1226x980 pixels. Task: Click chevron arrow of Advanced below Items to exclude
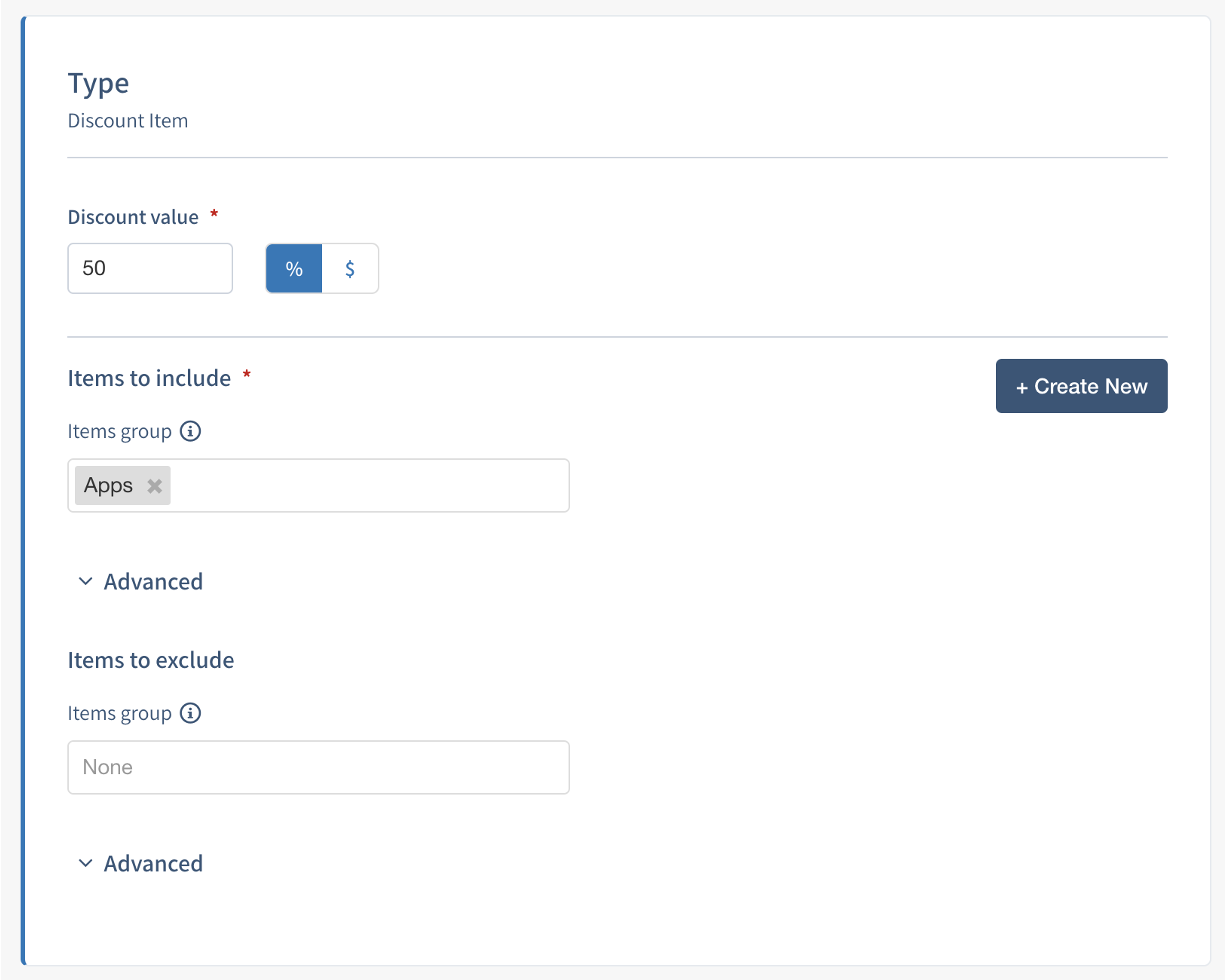click(x=85, y=864)
